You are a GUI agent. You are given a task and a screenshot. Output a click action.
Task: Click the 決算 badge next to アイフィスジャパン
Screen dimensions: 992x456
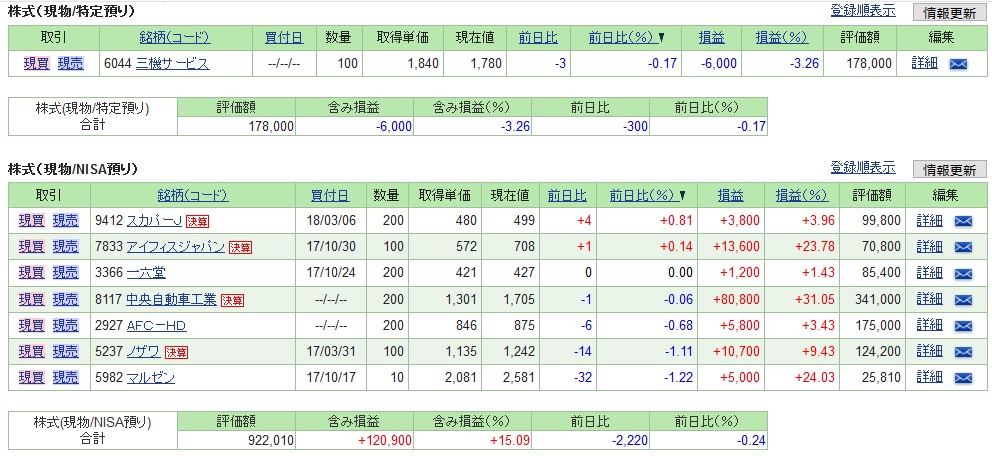tap(240, 247)
